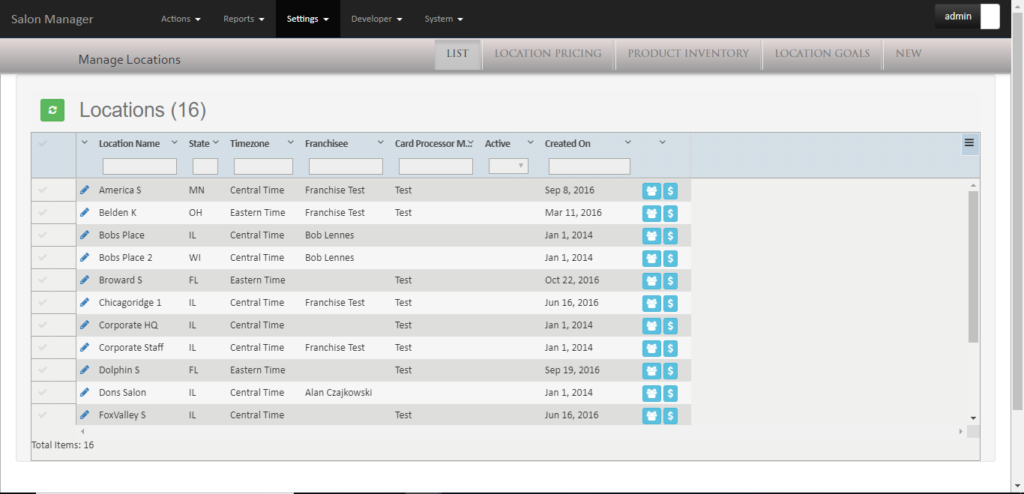Image resolution: width=1024 pixels, height=494 pixels.
Task: Click the grid's vertical scrollbar
Action: pos(973,266)
